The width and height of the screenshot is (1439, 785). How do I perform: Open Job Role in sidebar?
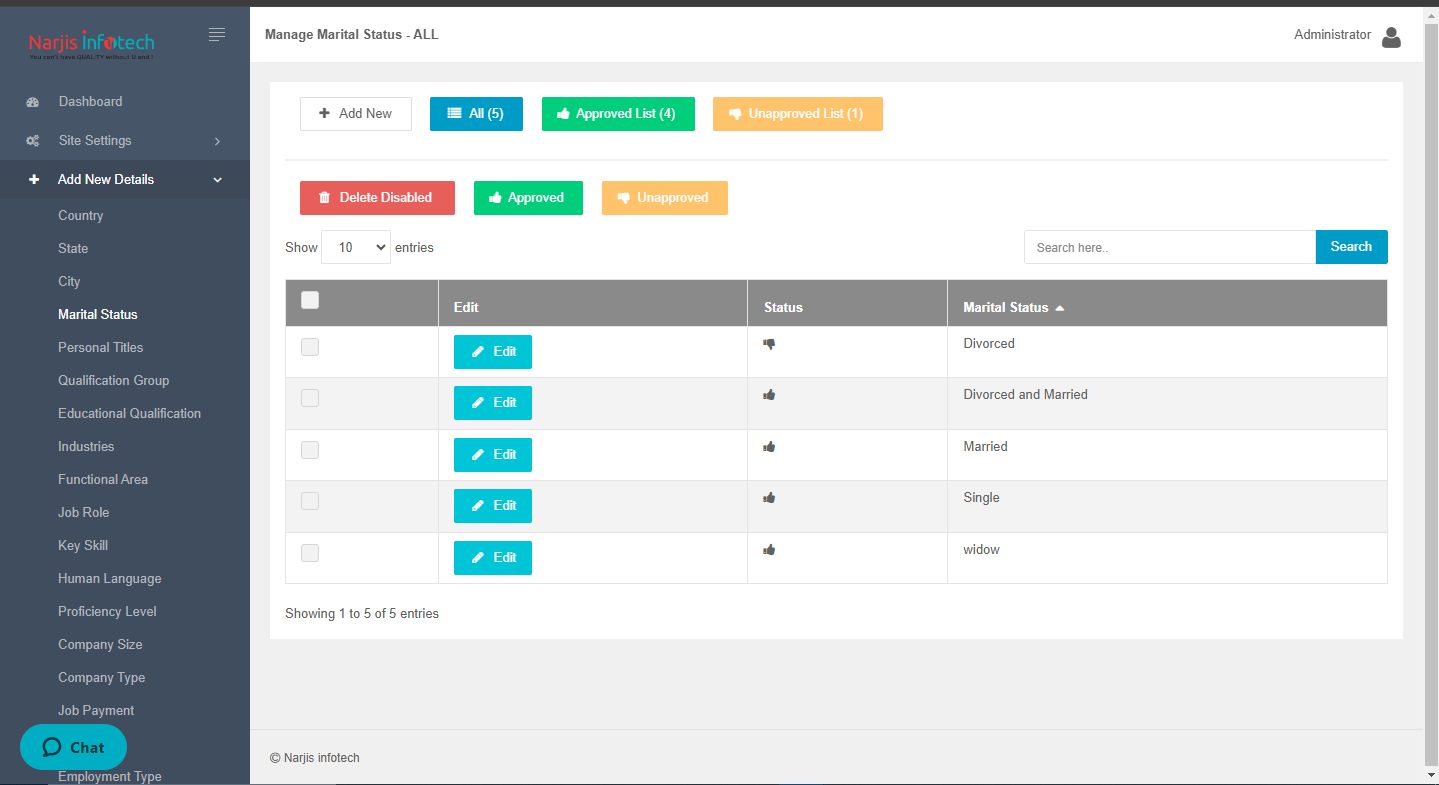tap(83, 513)
